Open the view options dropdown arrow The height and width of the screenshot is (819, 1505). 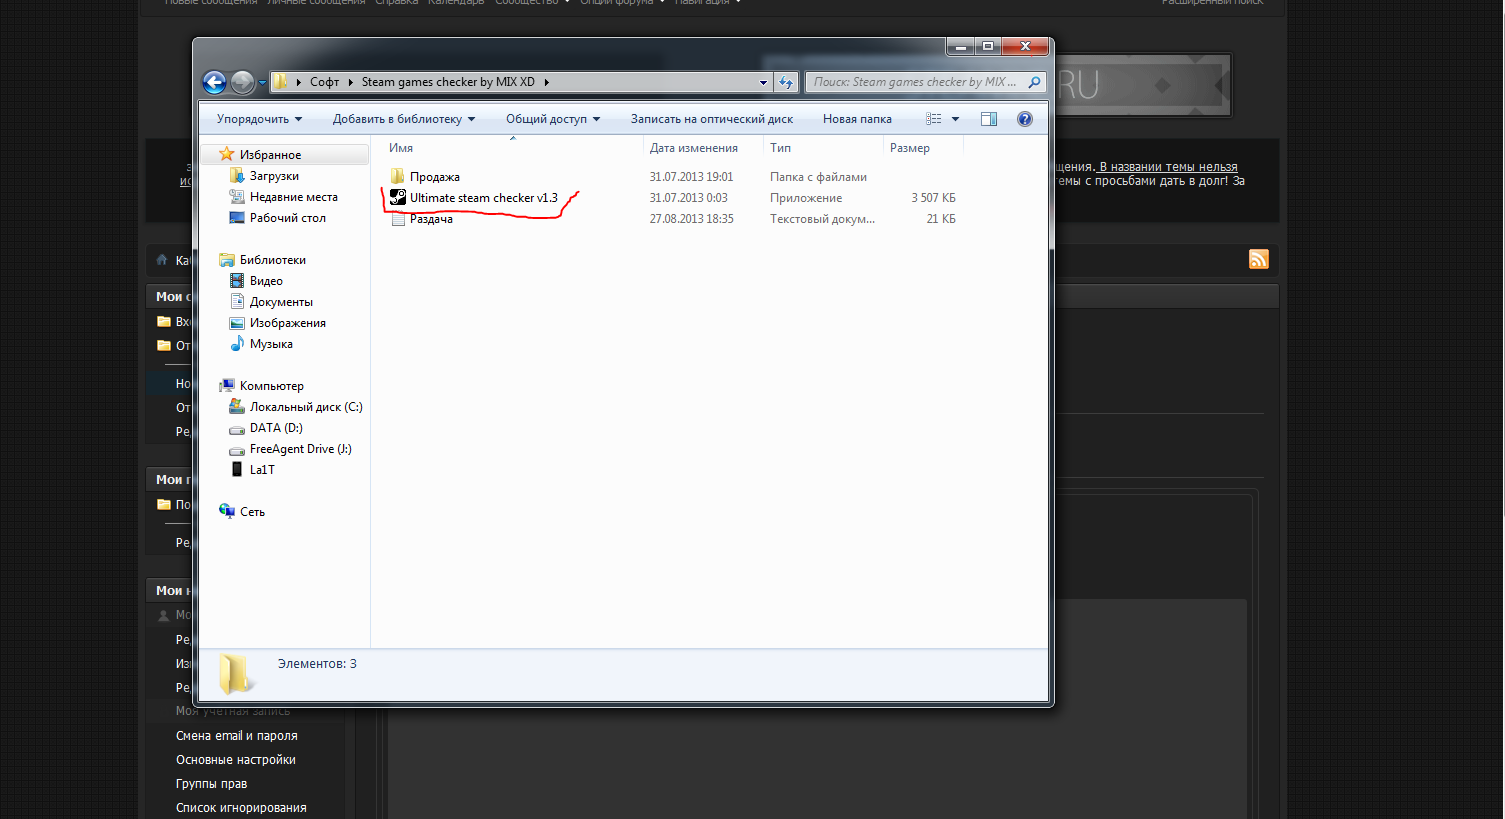pyautogui.click(x=955, y=119)
